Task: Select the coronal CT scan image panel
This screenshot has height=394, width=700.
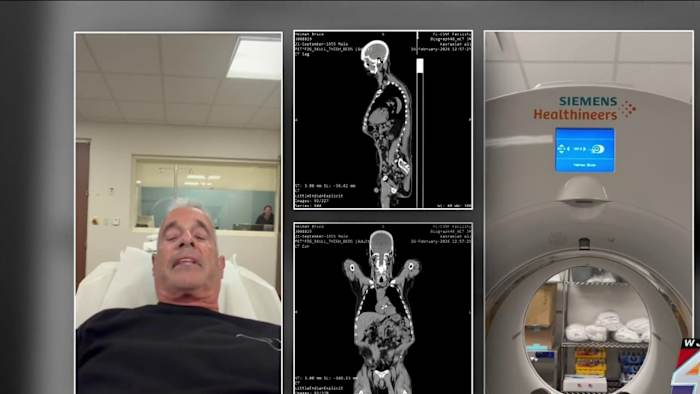Action: point(383,308)
